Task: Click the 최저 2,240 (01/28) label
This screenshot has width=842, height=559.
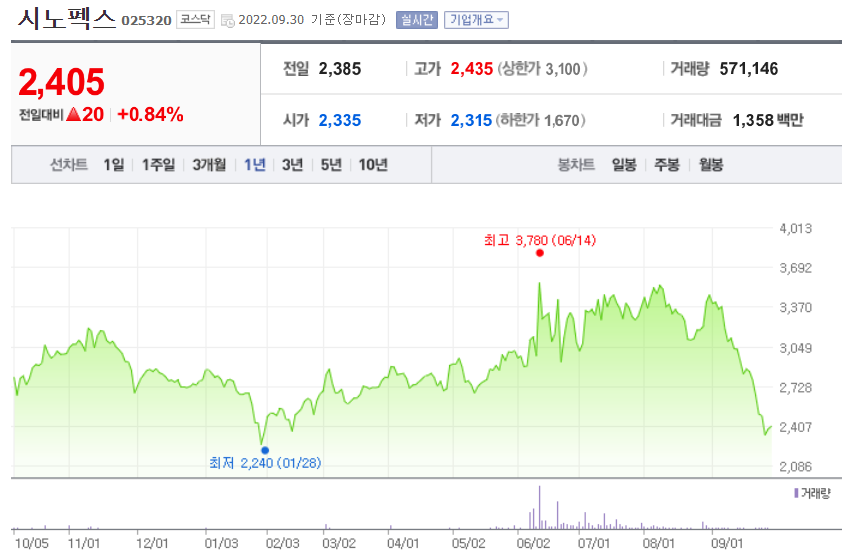Action: tap(265, 463)
